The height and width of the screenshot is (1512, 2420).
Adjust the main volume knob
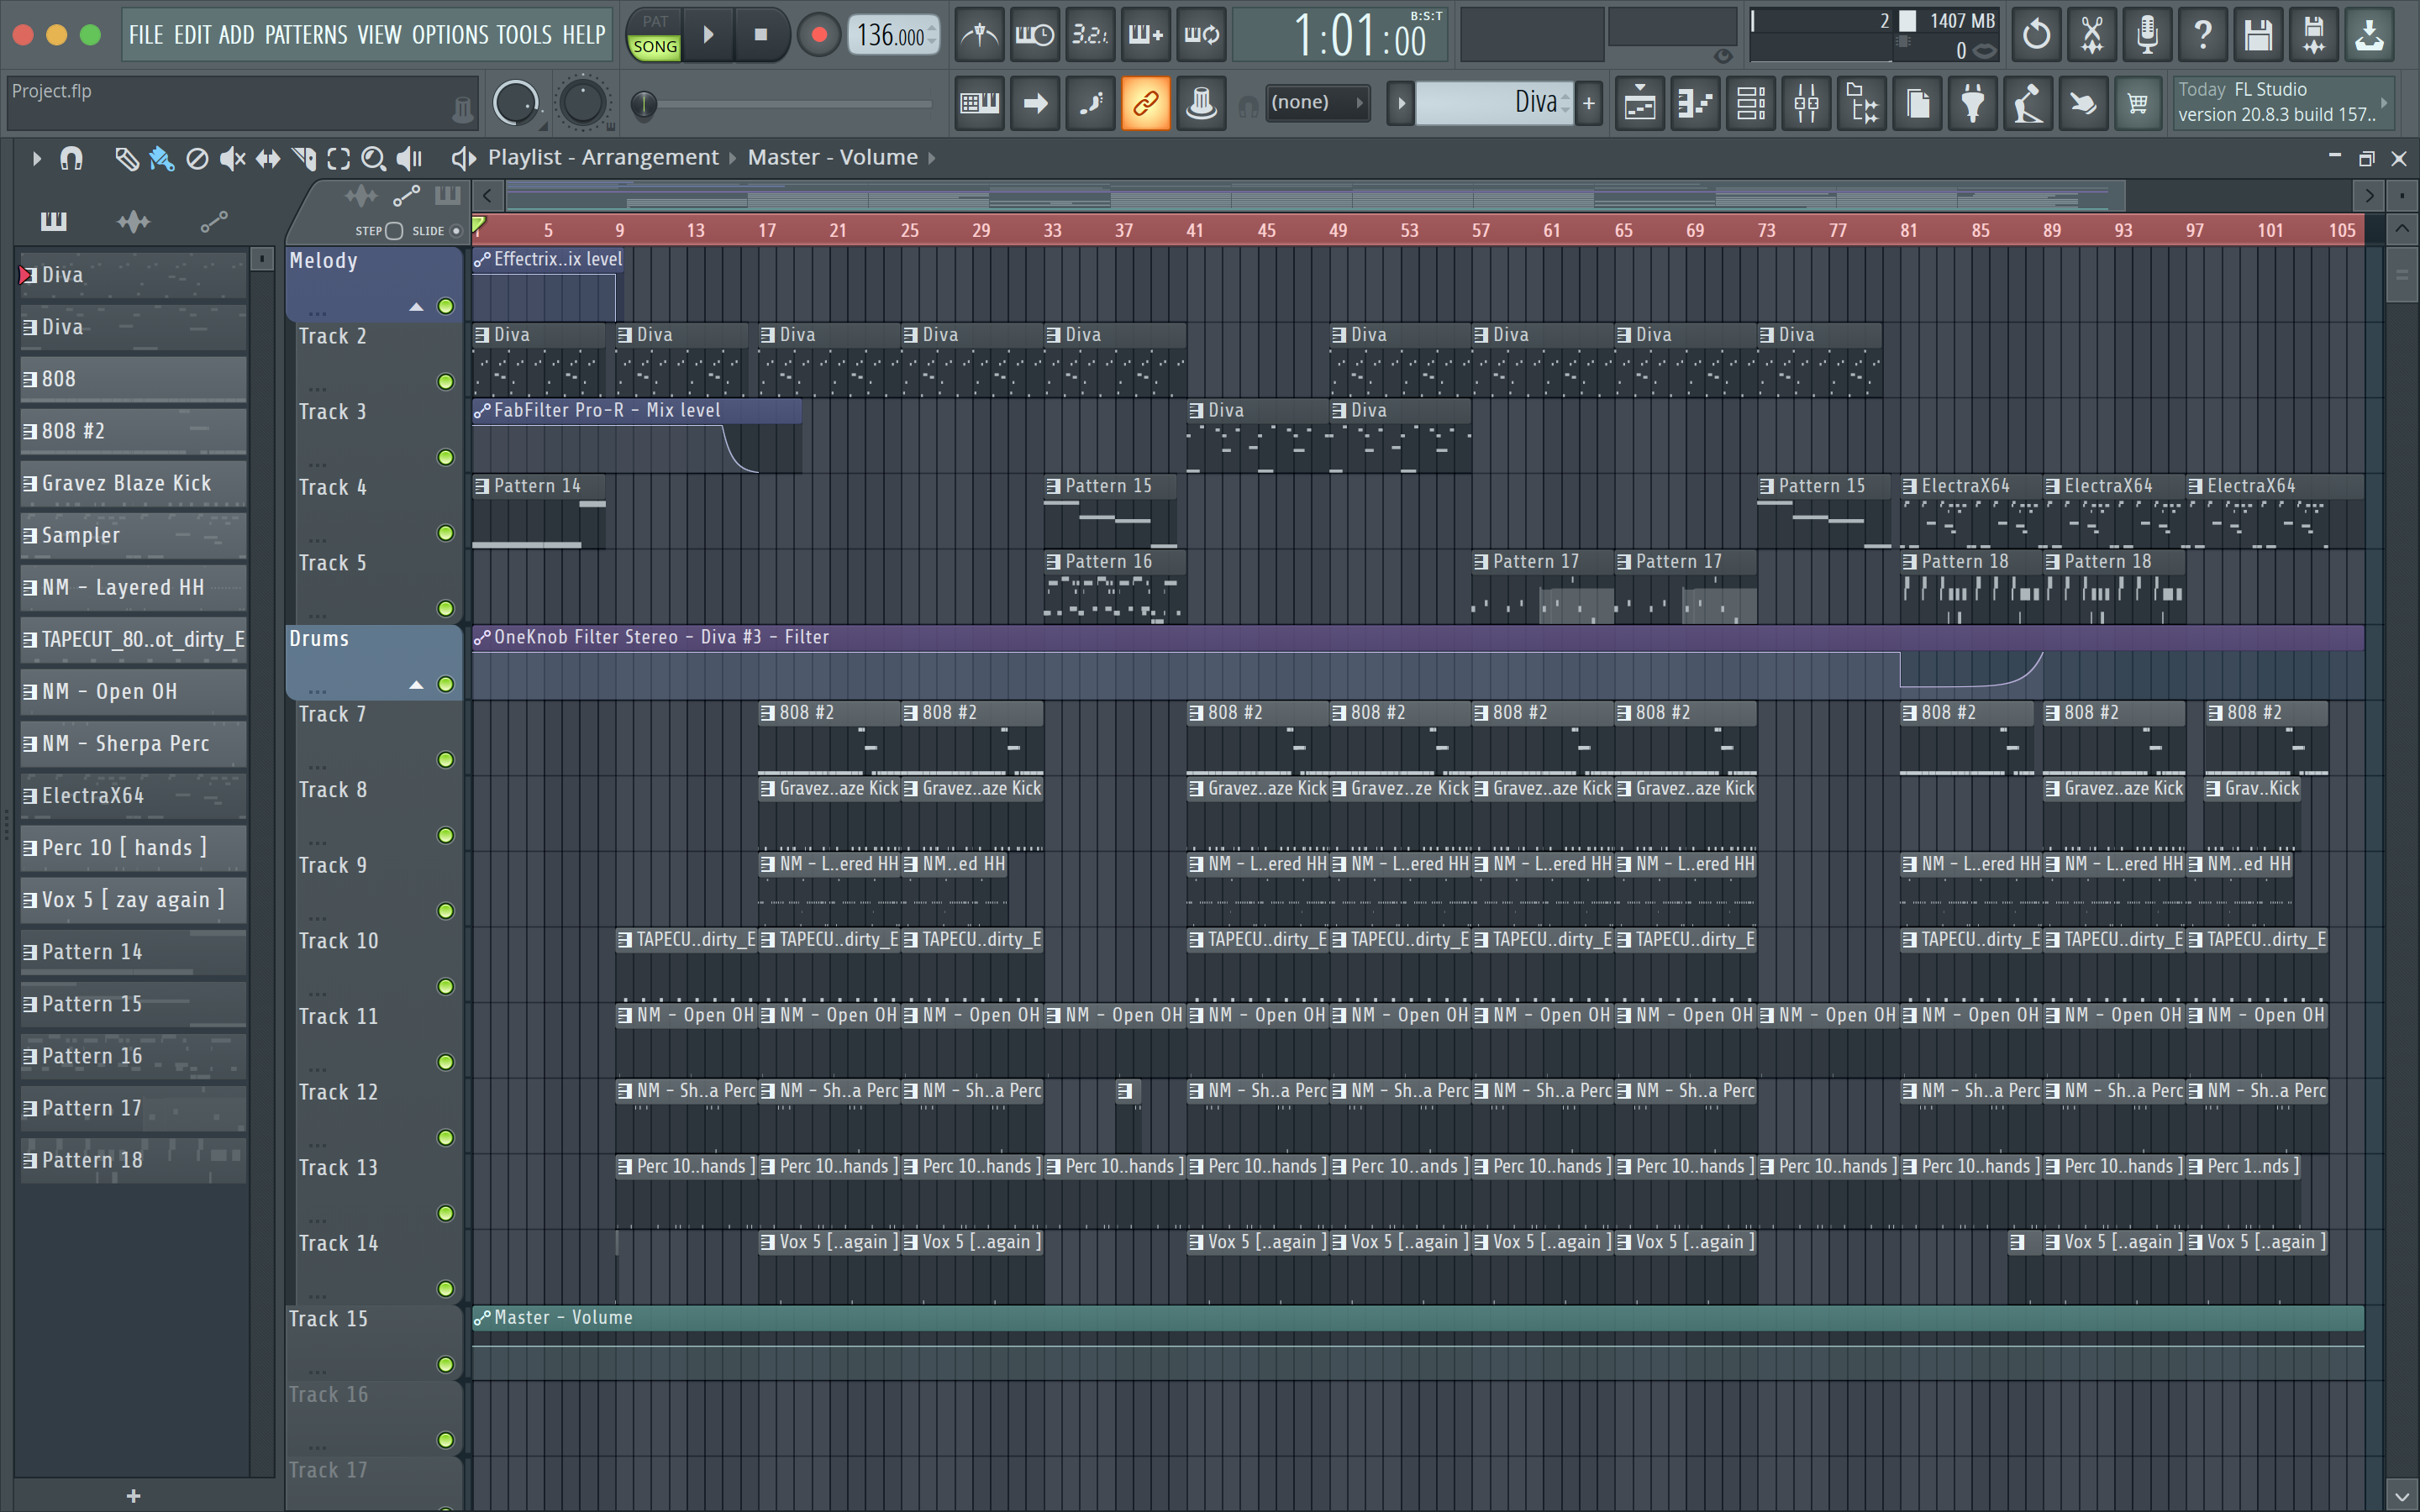pyautogui.click(x=516, y=103)
